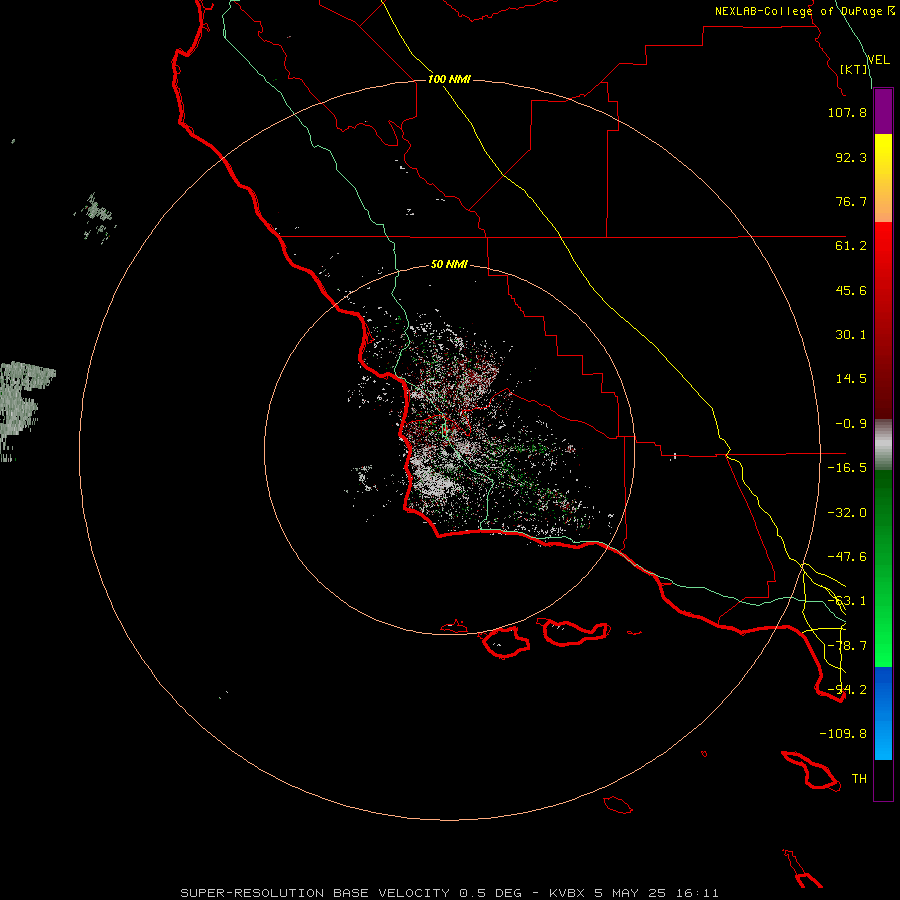Click the 45.6 velocity scale value
900x900 pixels.
click(851, 290)
